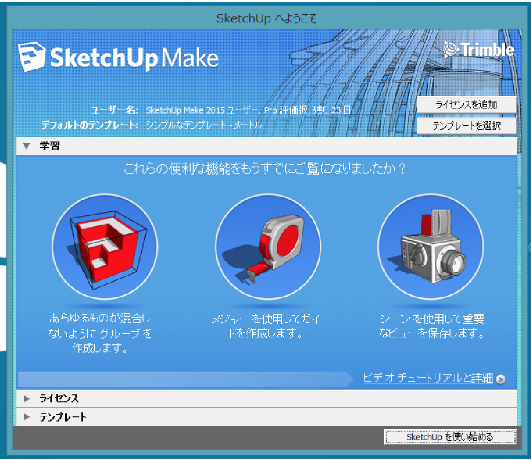Click the これらの便利な機能 heading text
The height and width of the screenshot is (460, 531).
pos(265,168)
